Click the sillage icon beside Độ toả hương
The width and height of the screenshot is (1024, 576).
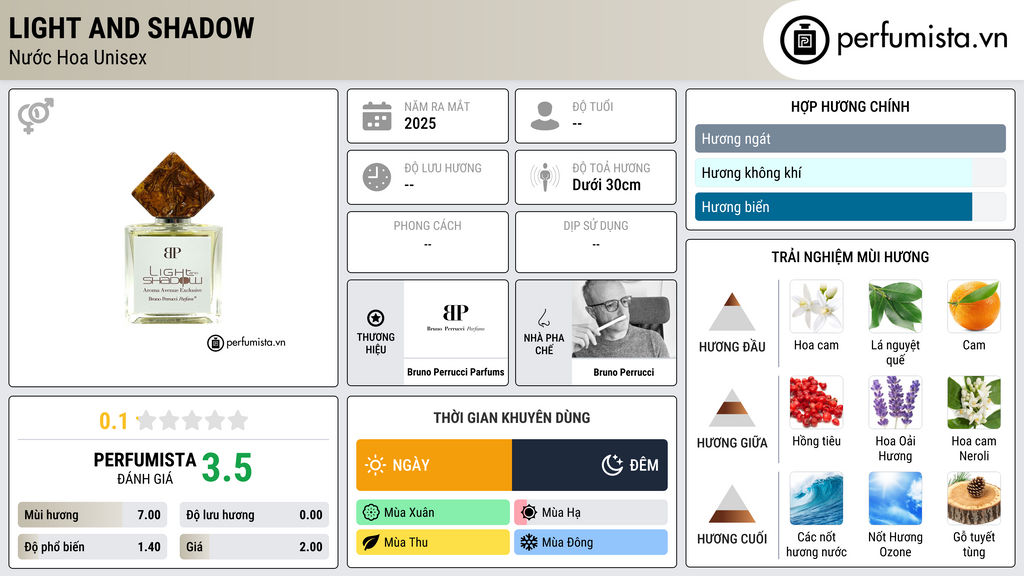point(545,177)
